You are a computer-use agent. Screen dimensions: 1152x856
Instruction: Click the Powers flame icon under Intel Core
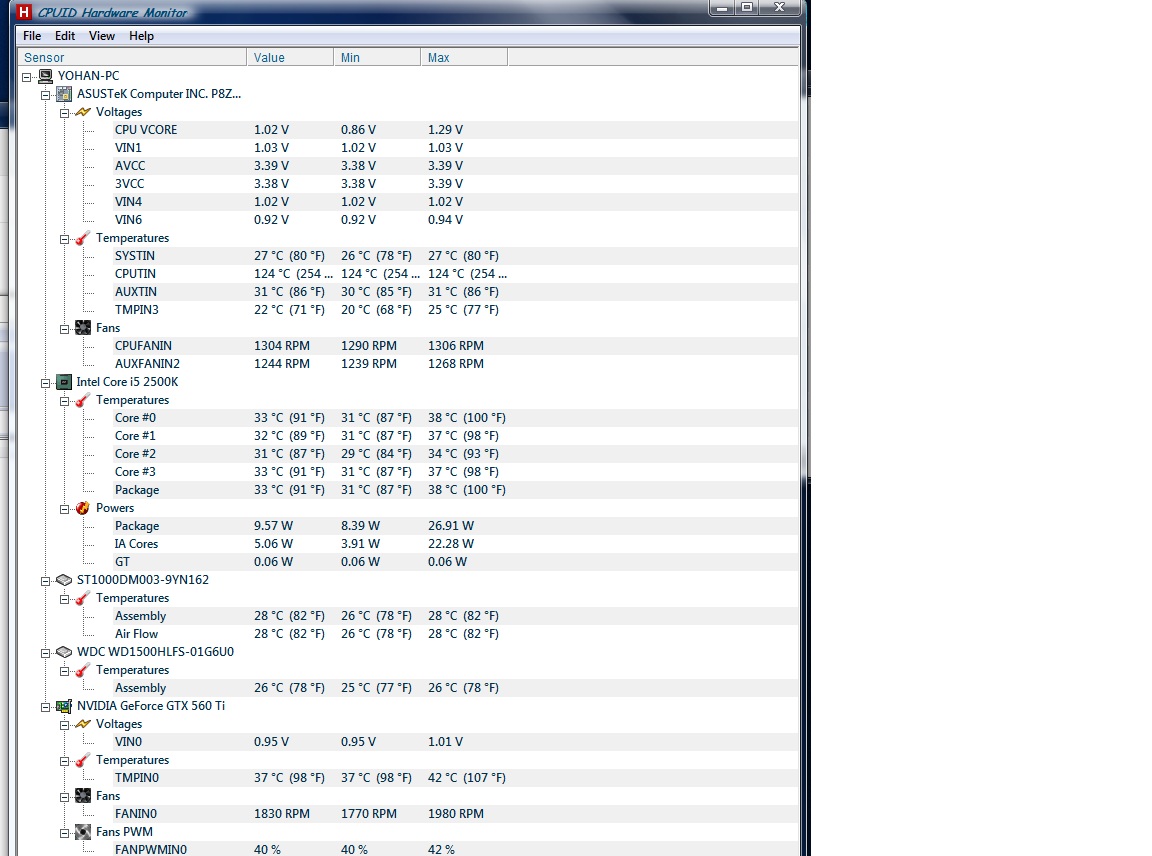tap(83, 508)
